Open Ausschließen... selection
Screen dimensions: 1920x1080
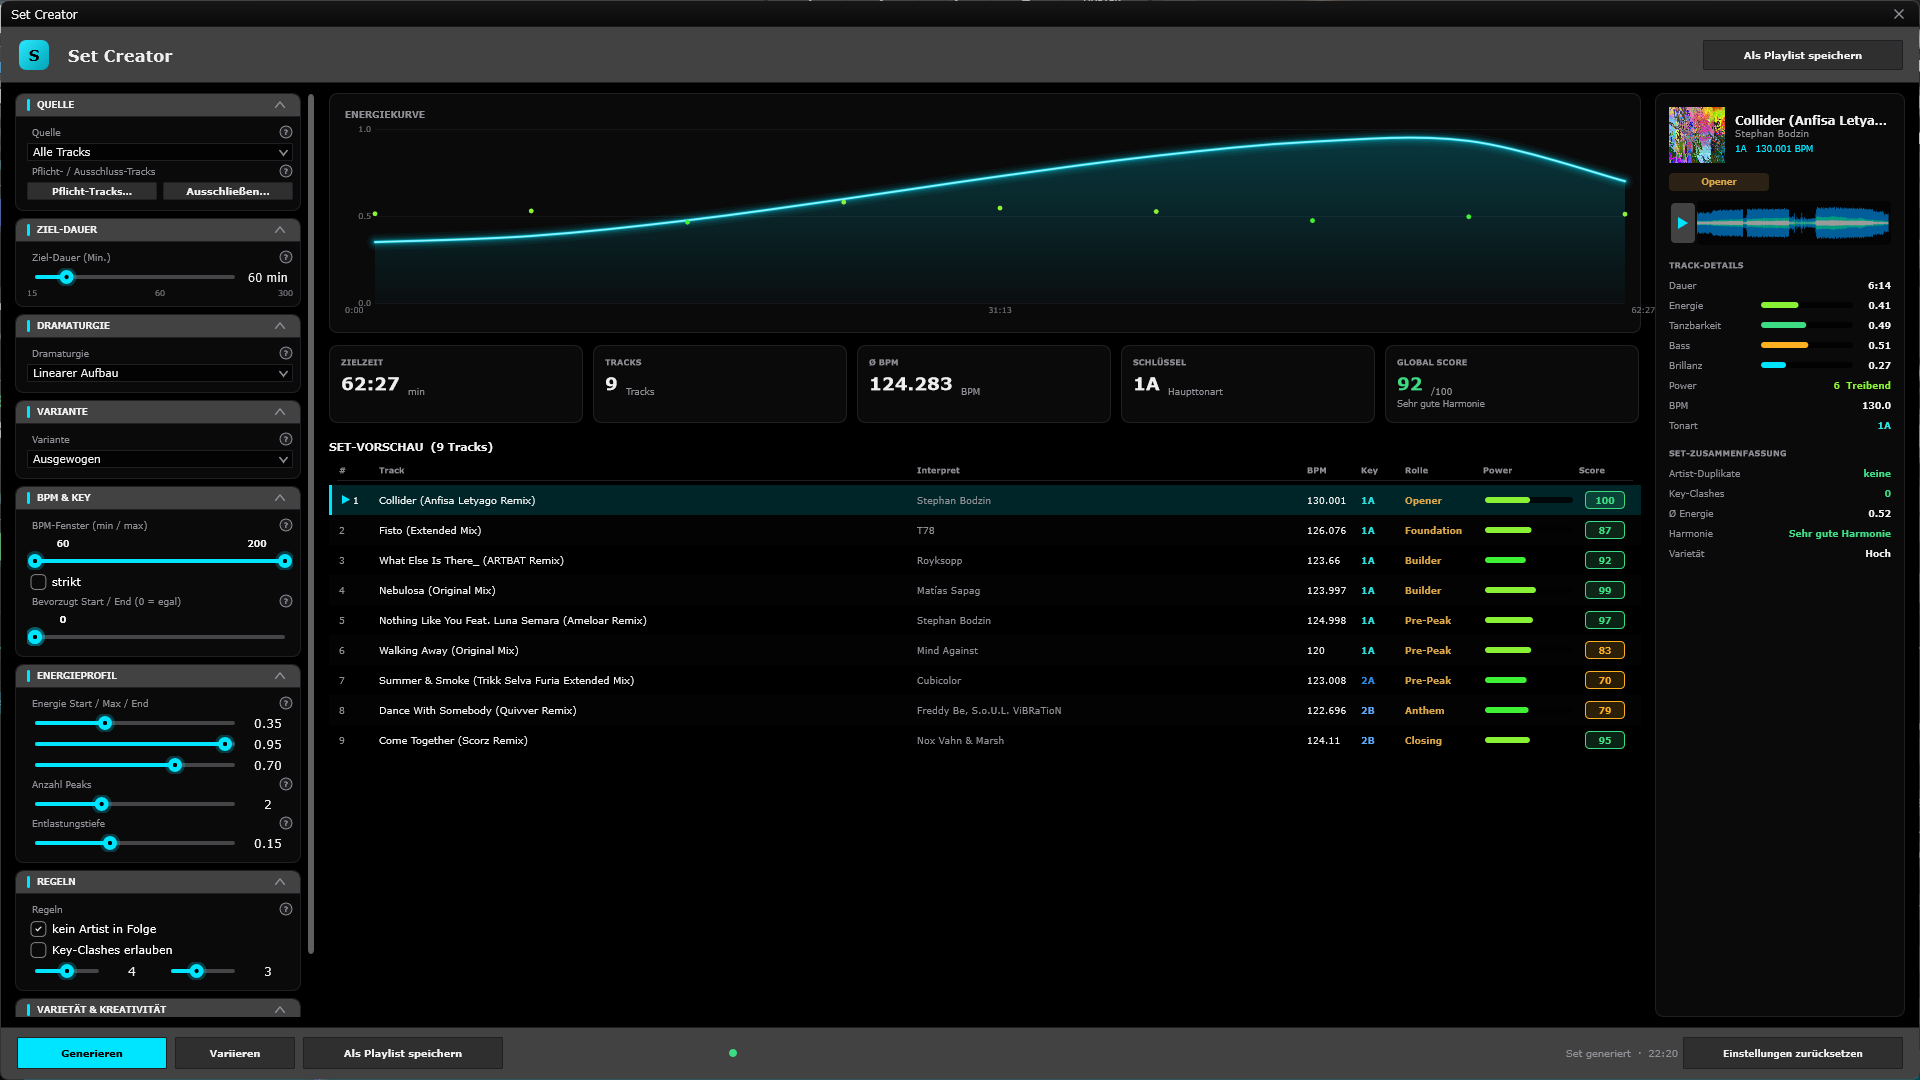[x=228, y=191]
